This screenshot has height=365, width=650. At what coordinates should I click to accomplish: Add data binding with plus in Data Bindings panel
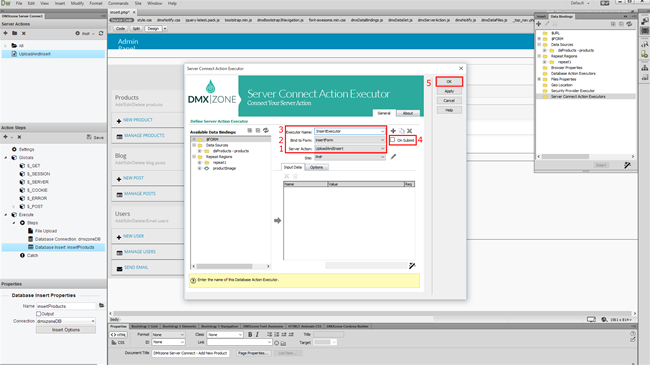(x=539, y=24)
